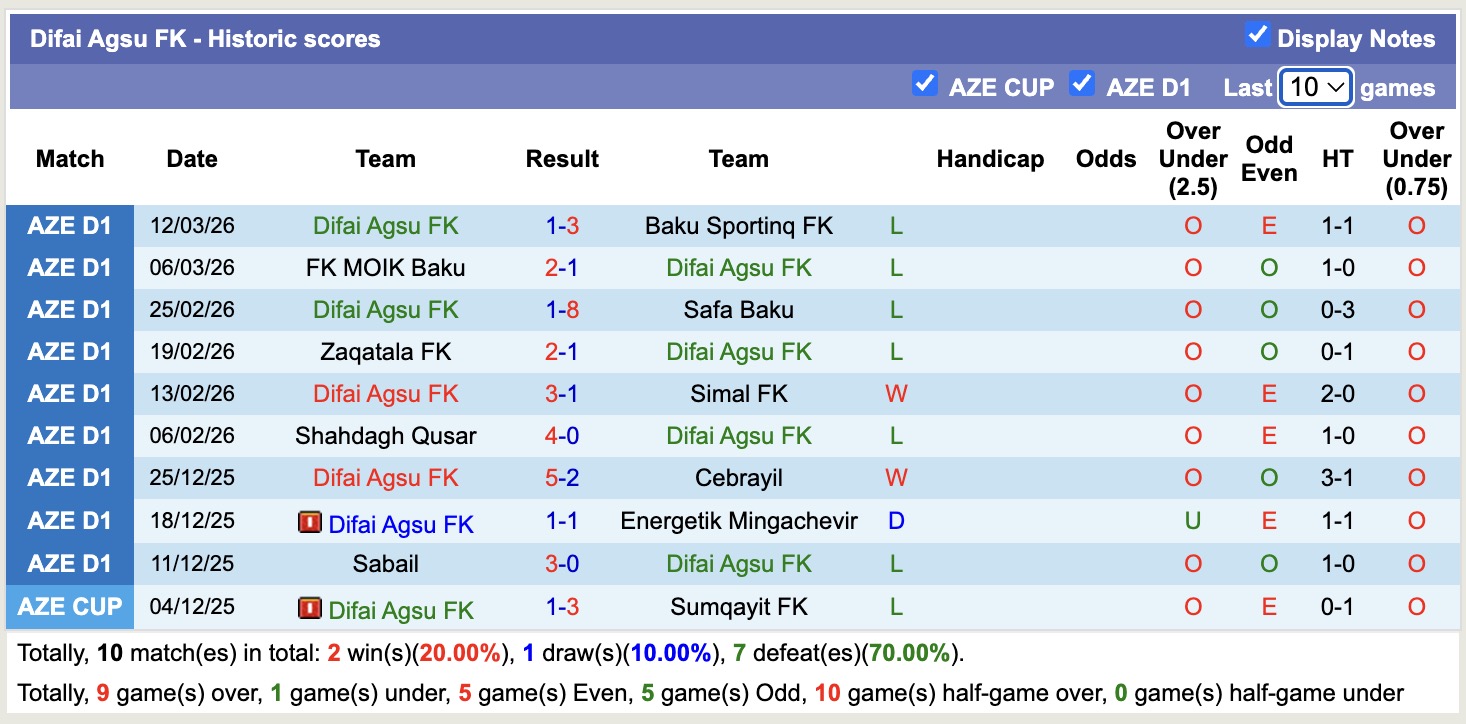Open the Last games count dropdown
Image resolution: width=1466 pixels, height=724 pixels.
coord(1316,88)
